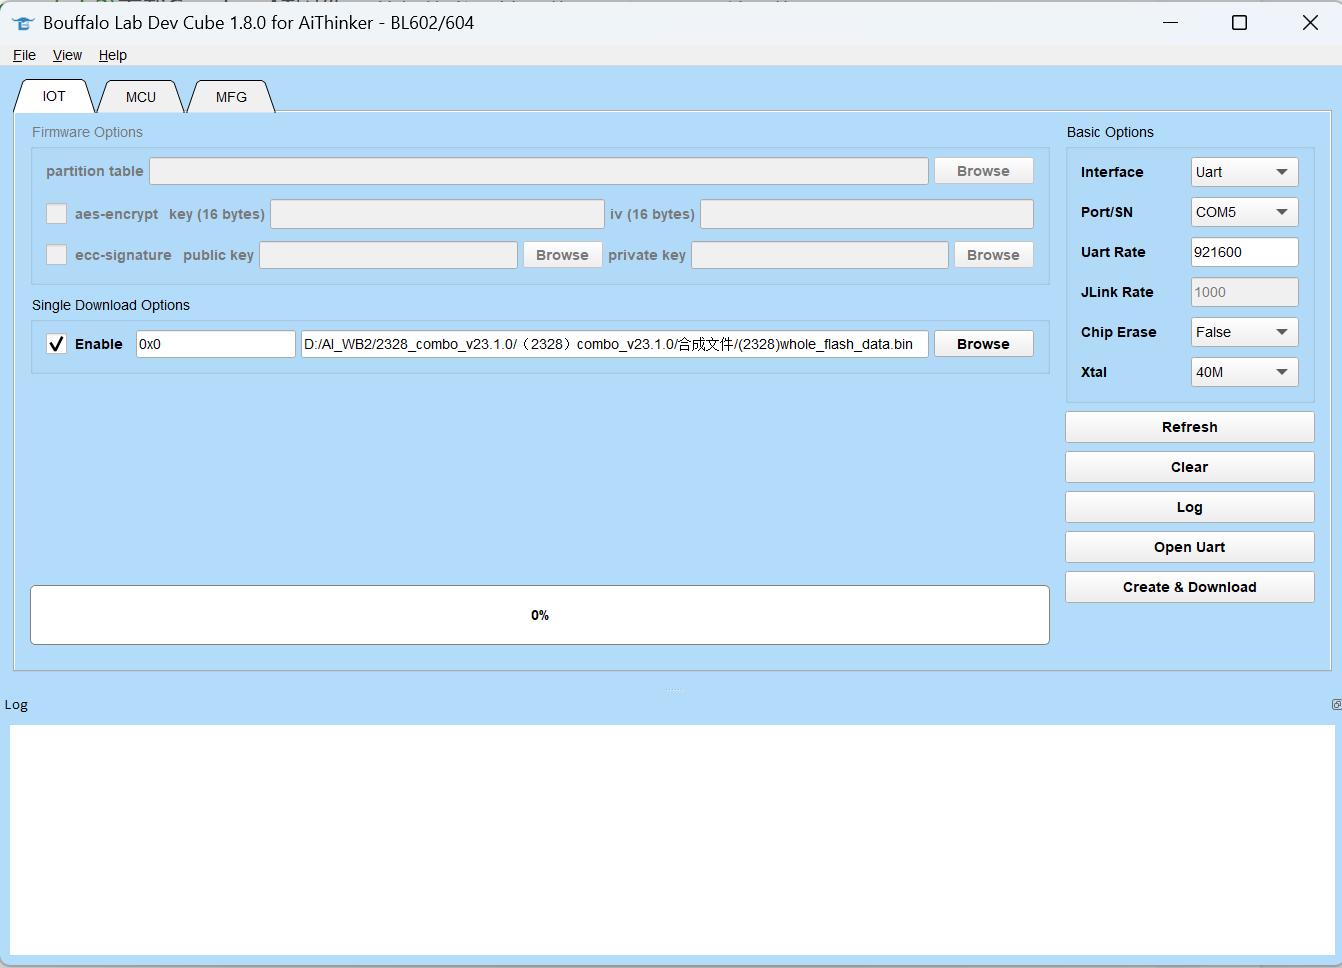Browse for ecc private key file
Viewport: 1342px width, 968px height.
pos(994,255)
